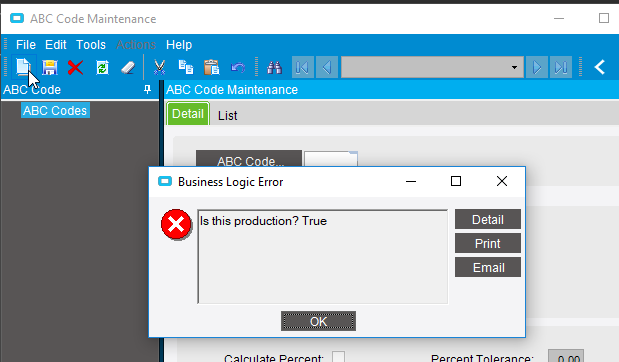619x362 pixels.
Task: Open the Tools menu
Action: (x=91, y=45)
